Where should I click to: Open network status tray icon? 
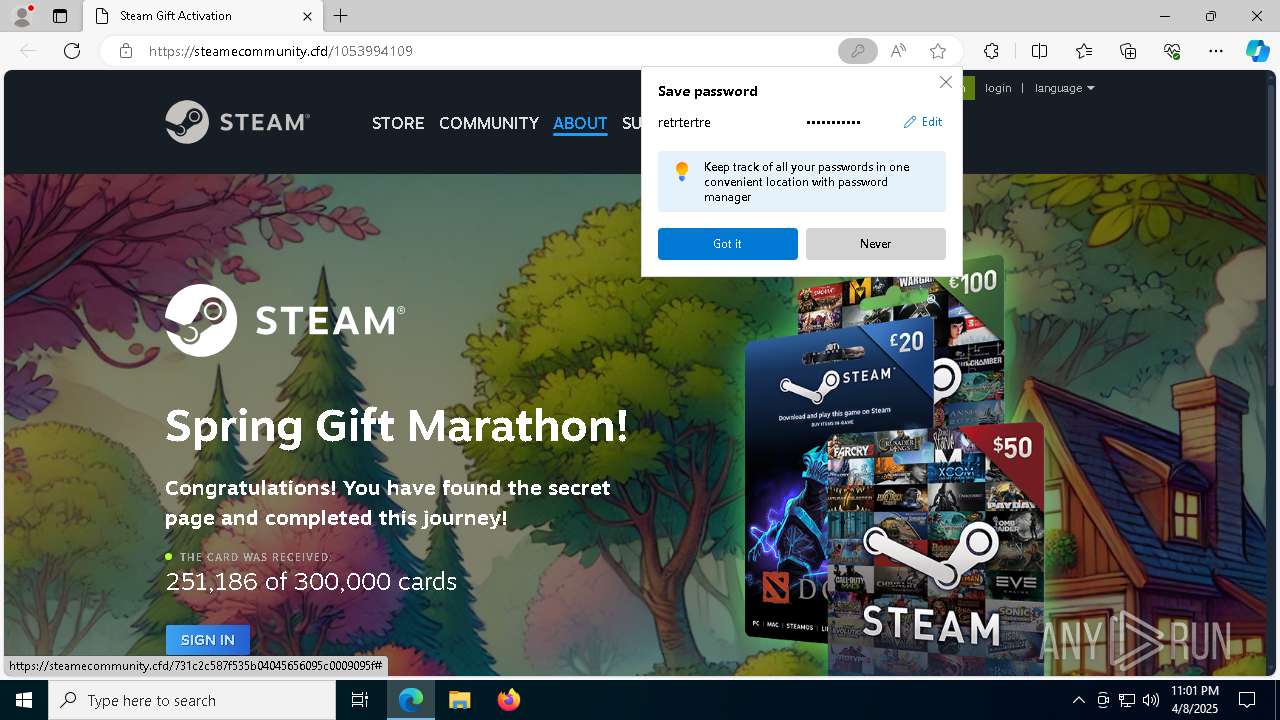point(1127,700)
